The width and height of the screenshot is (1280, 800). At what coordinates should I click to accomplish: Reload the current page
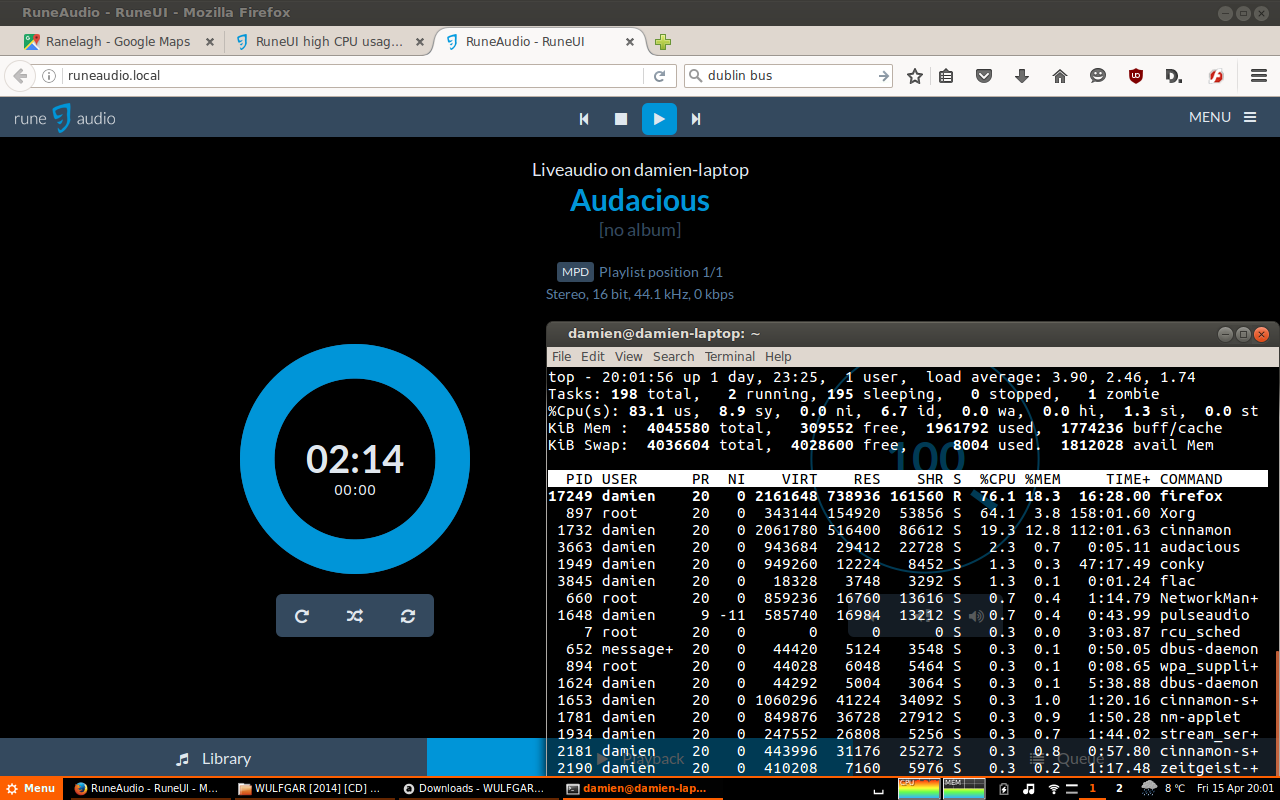click(x=659, y=76)
